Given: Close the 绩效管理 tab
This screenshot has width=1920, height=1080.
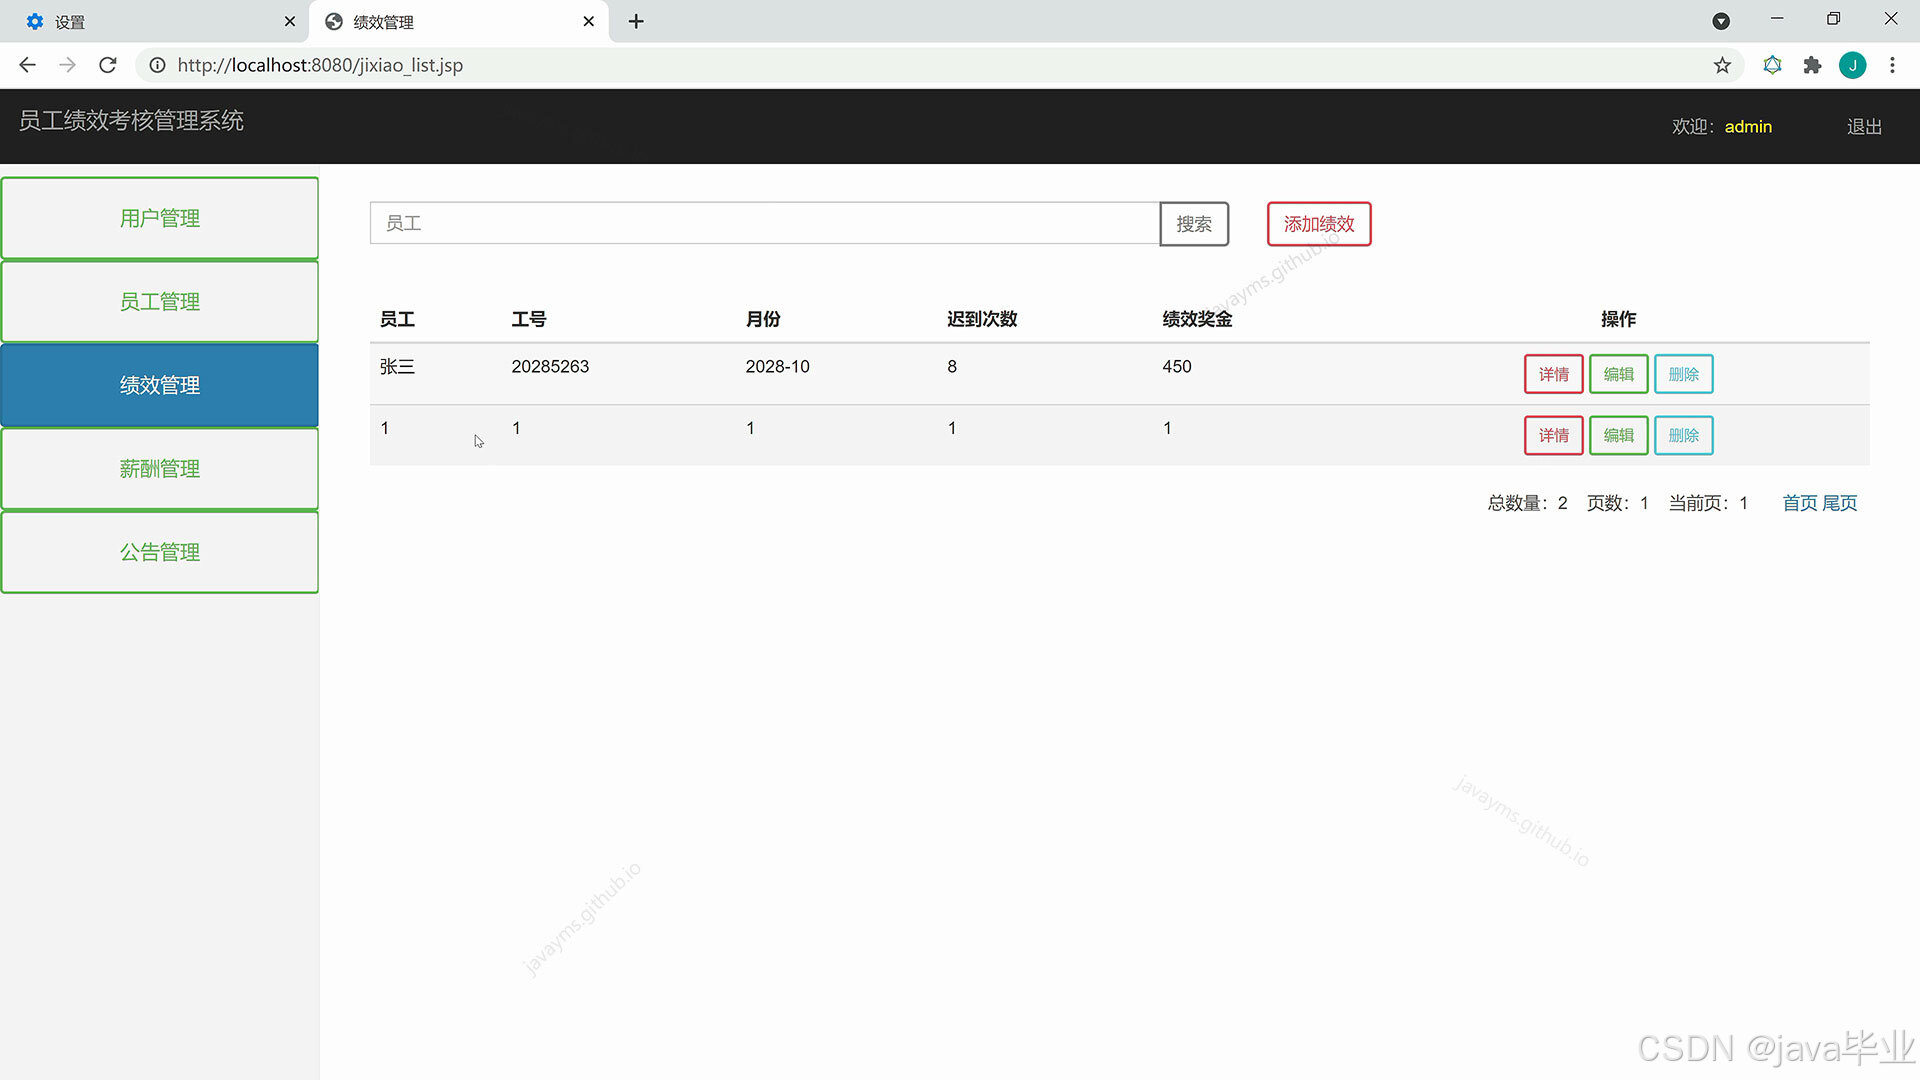Looking at the screenshot, I should pyautogui.click(x=588, y=21).
